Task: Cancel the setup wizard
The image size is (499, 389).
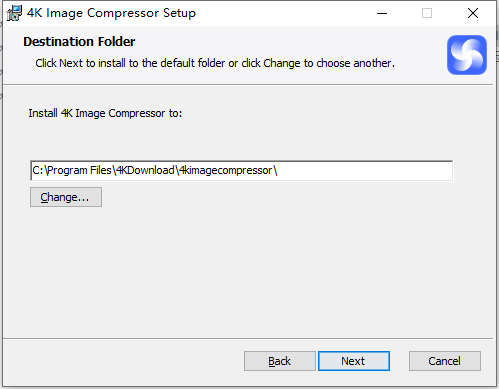Action: (445, 361)
